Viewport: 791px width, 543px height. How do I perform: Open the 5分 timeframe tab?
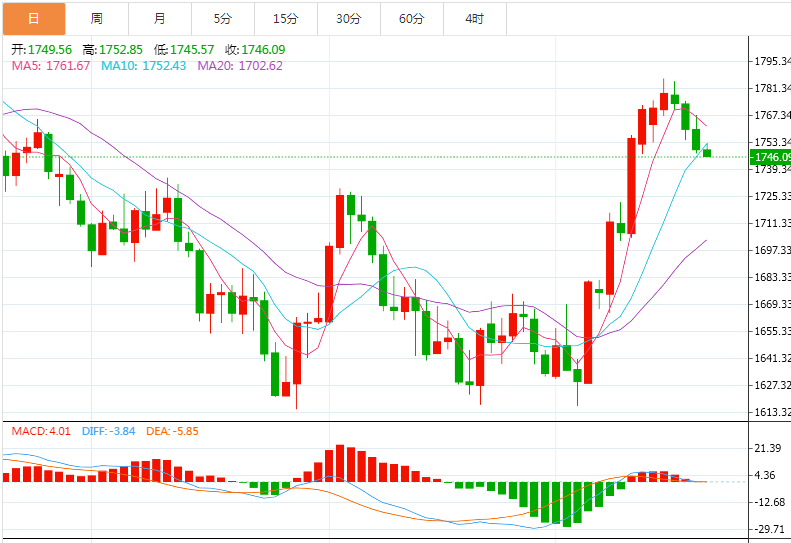click(x=223, y=19)
